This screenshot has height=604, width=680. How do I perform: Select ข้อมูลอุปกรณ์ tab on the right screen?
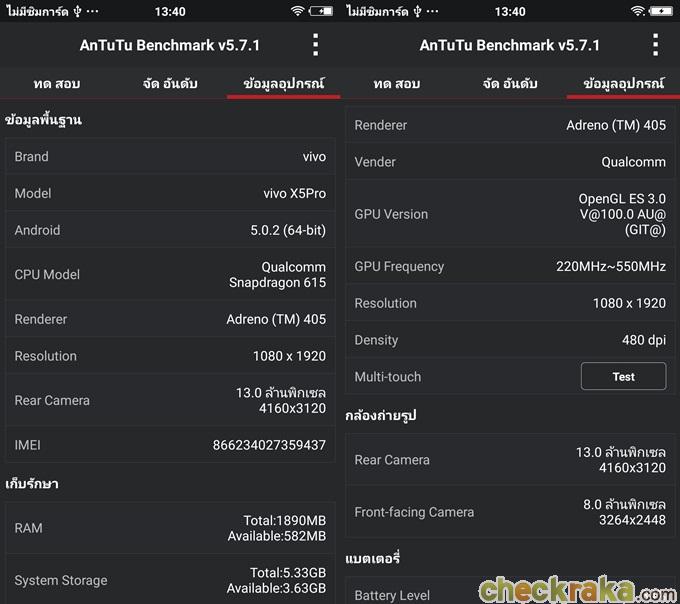click(x=623, y=84)
